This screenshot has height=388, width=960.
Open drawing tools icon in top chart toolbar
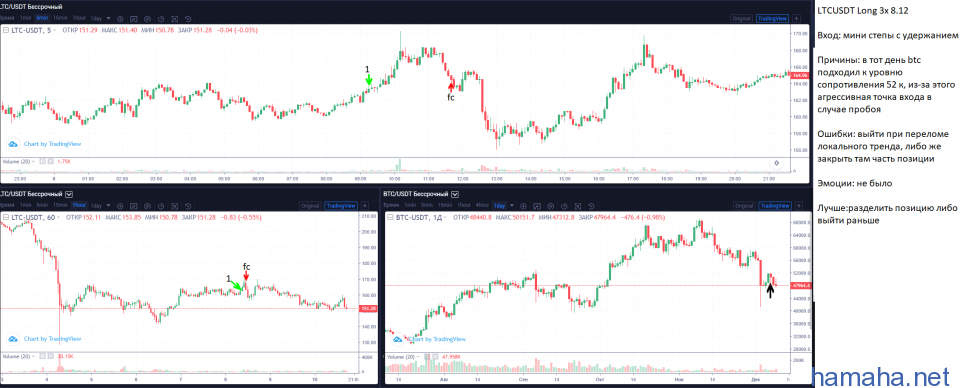coord(133,19)
